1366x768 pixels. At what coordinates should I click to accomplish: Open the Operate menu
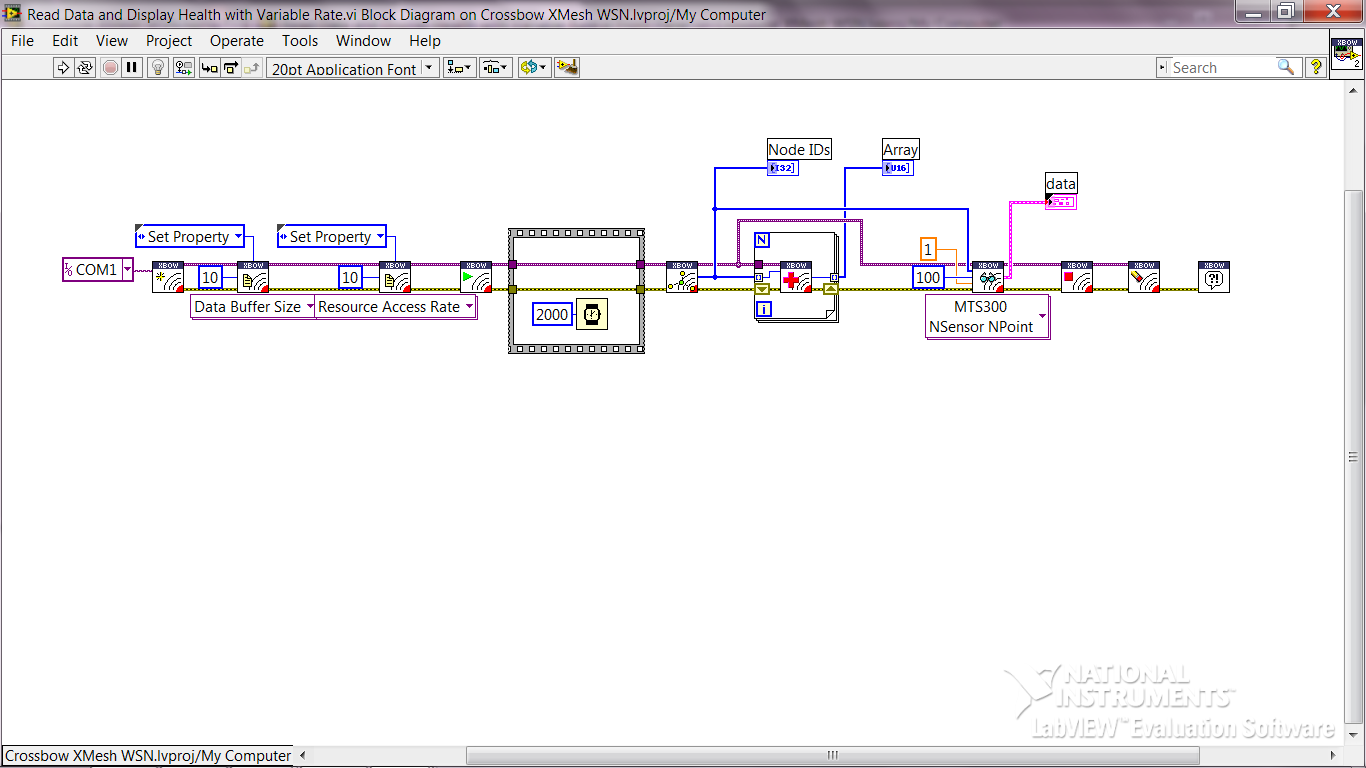(237, 41)
